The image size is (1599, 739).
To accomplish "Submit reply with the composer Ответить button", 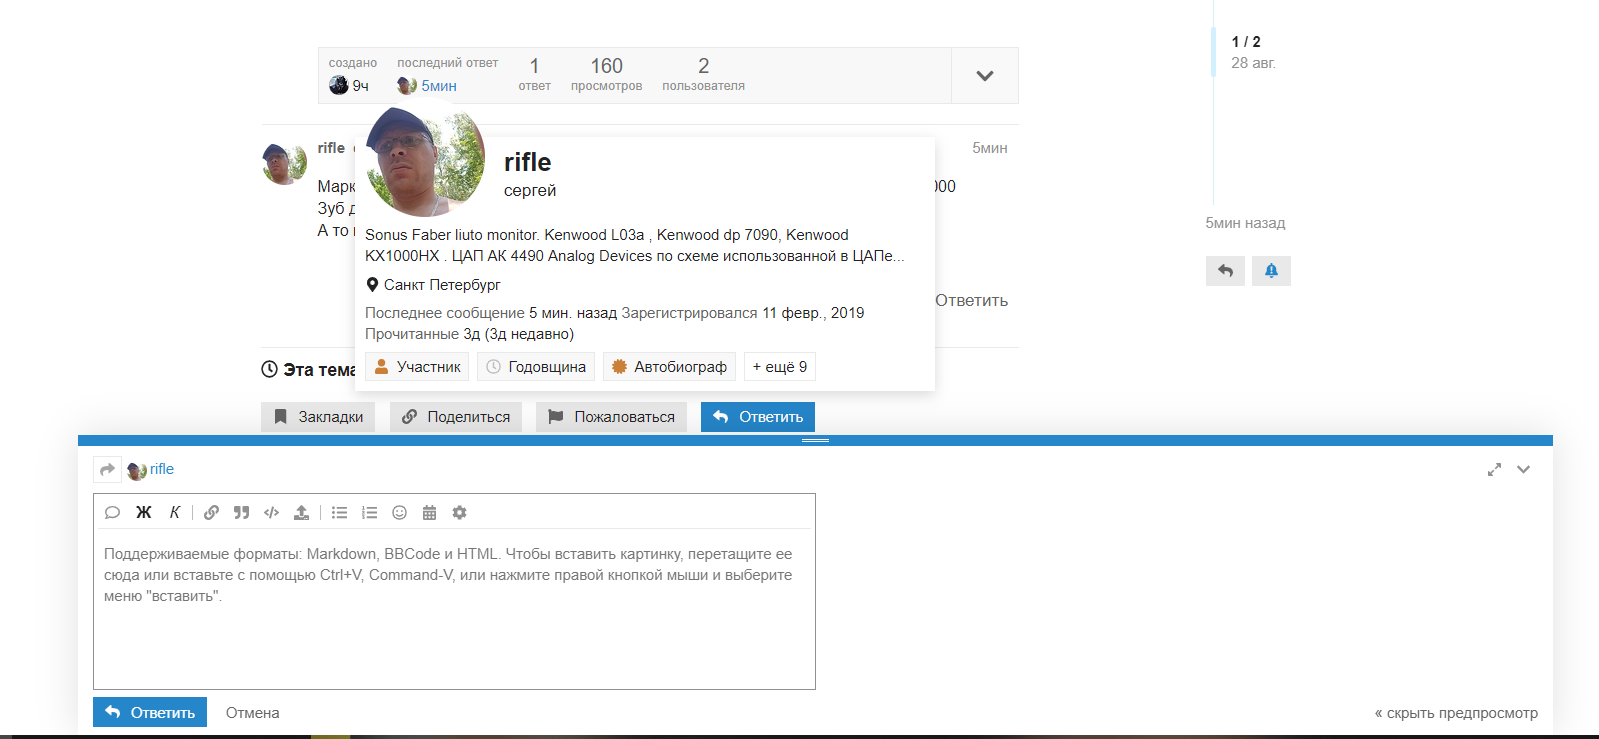I will [x=150, y=712].
